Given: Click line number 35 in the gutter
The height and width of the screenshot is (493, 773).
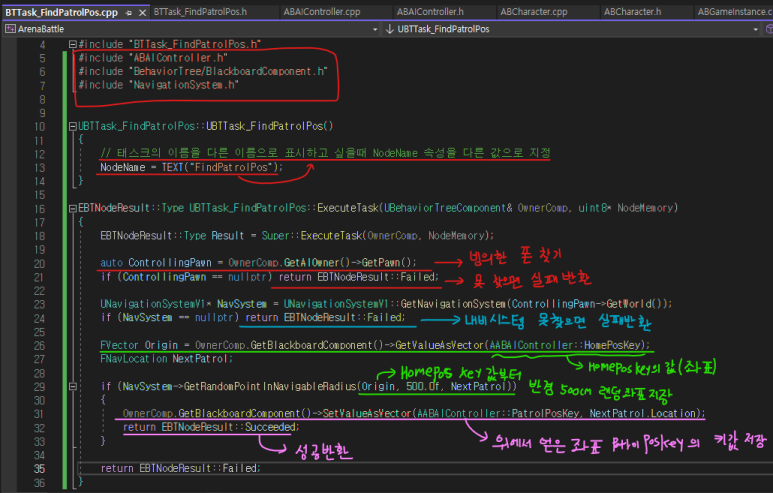Looking at the screenshot, I should [39, 468].
